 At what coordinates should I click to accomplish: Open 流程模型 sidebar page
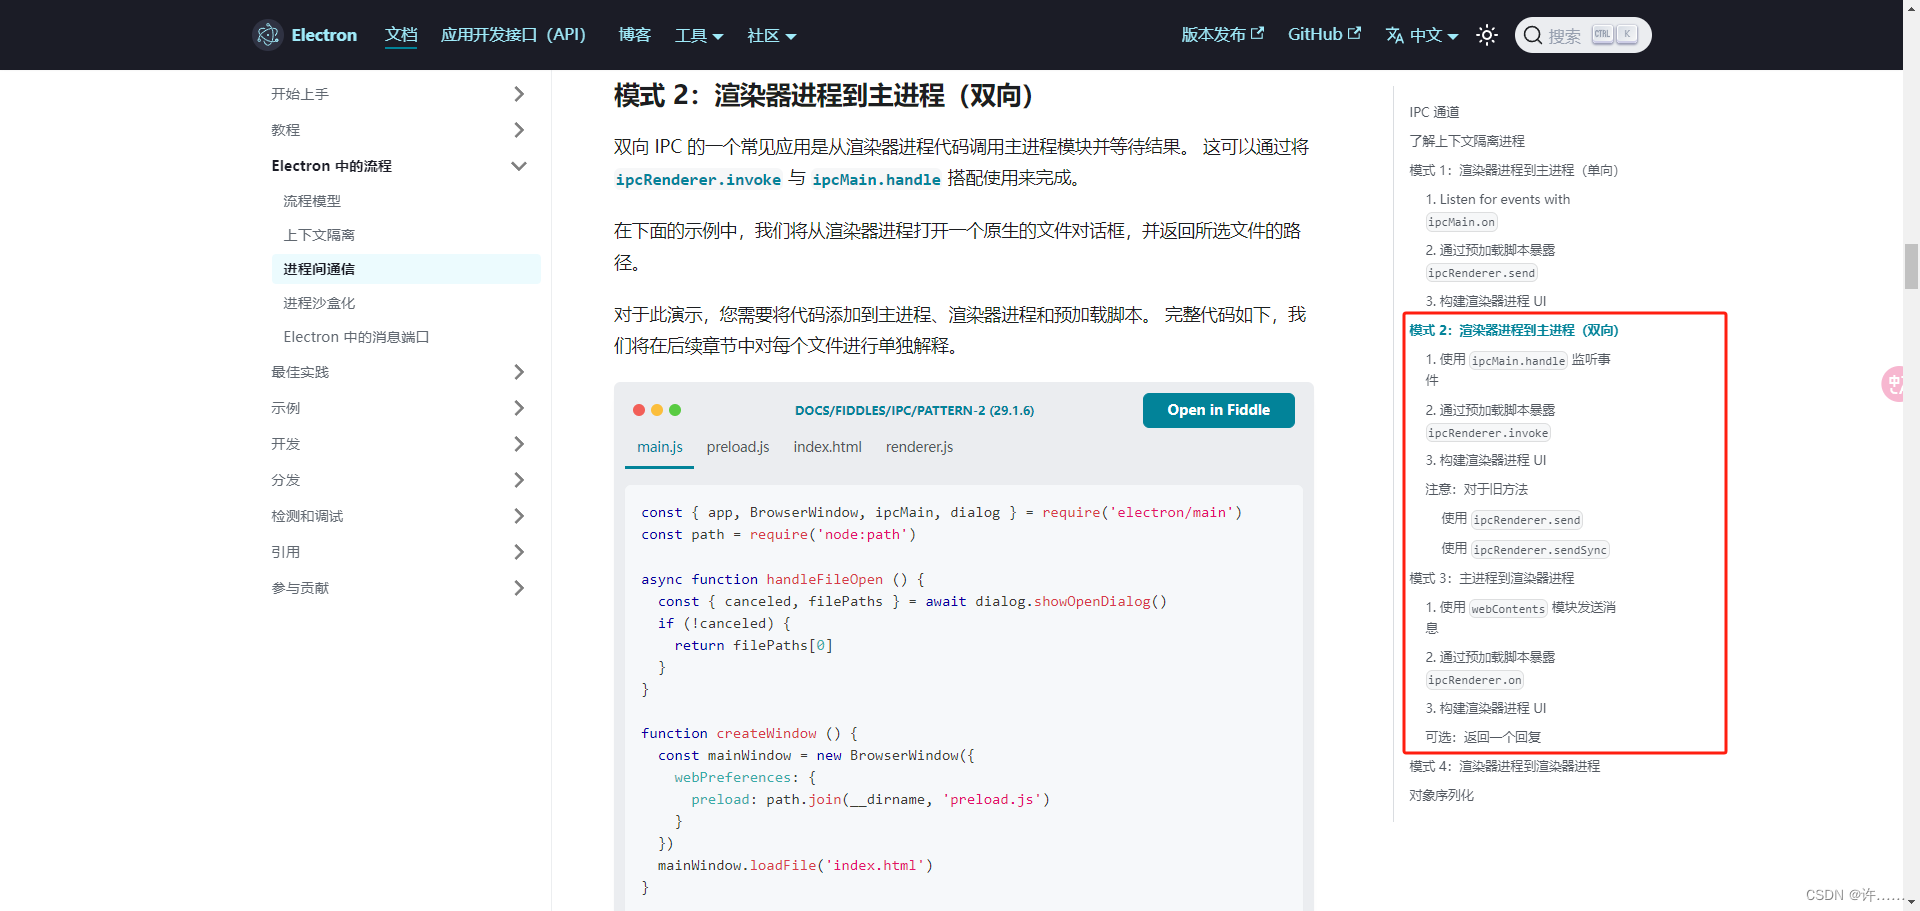(x=312, y=201)
